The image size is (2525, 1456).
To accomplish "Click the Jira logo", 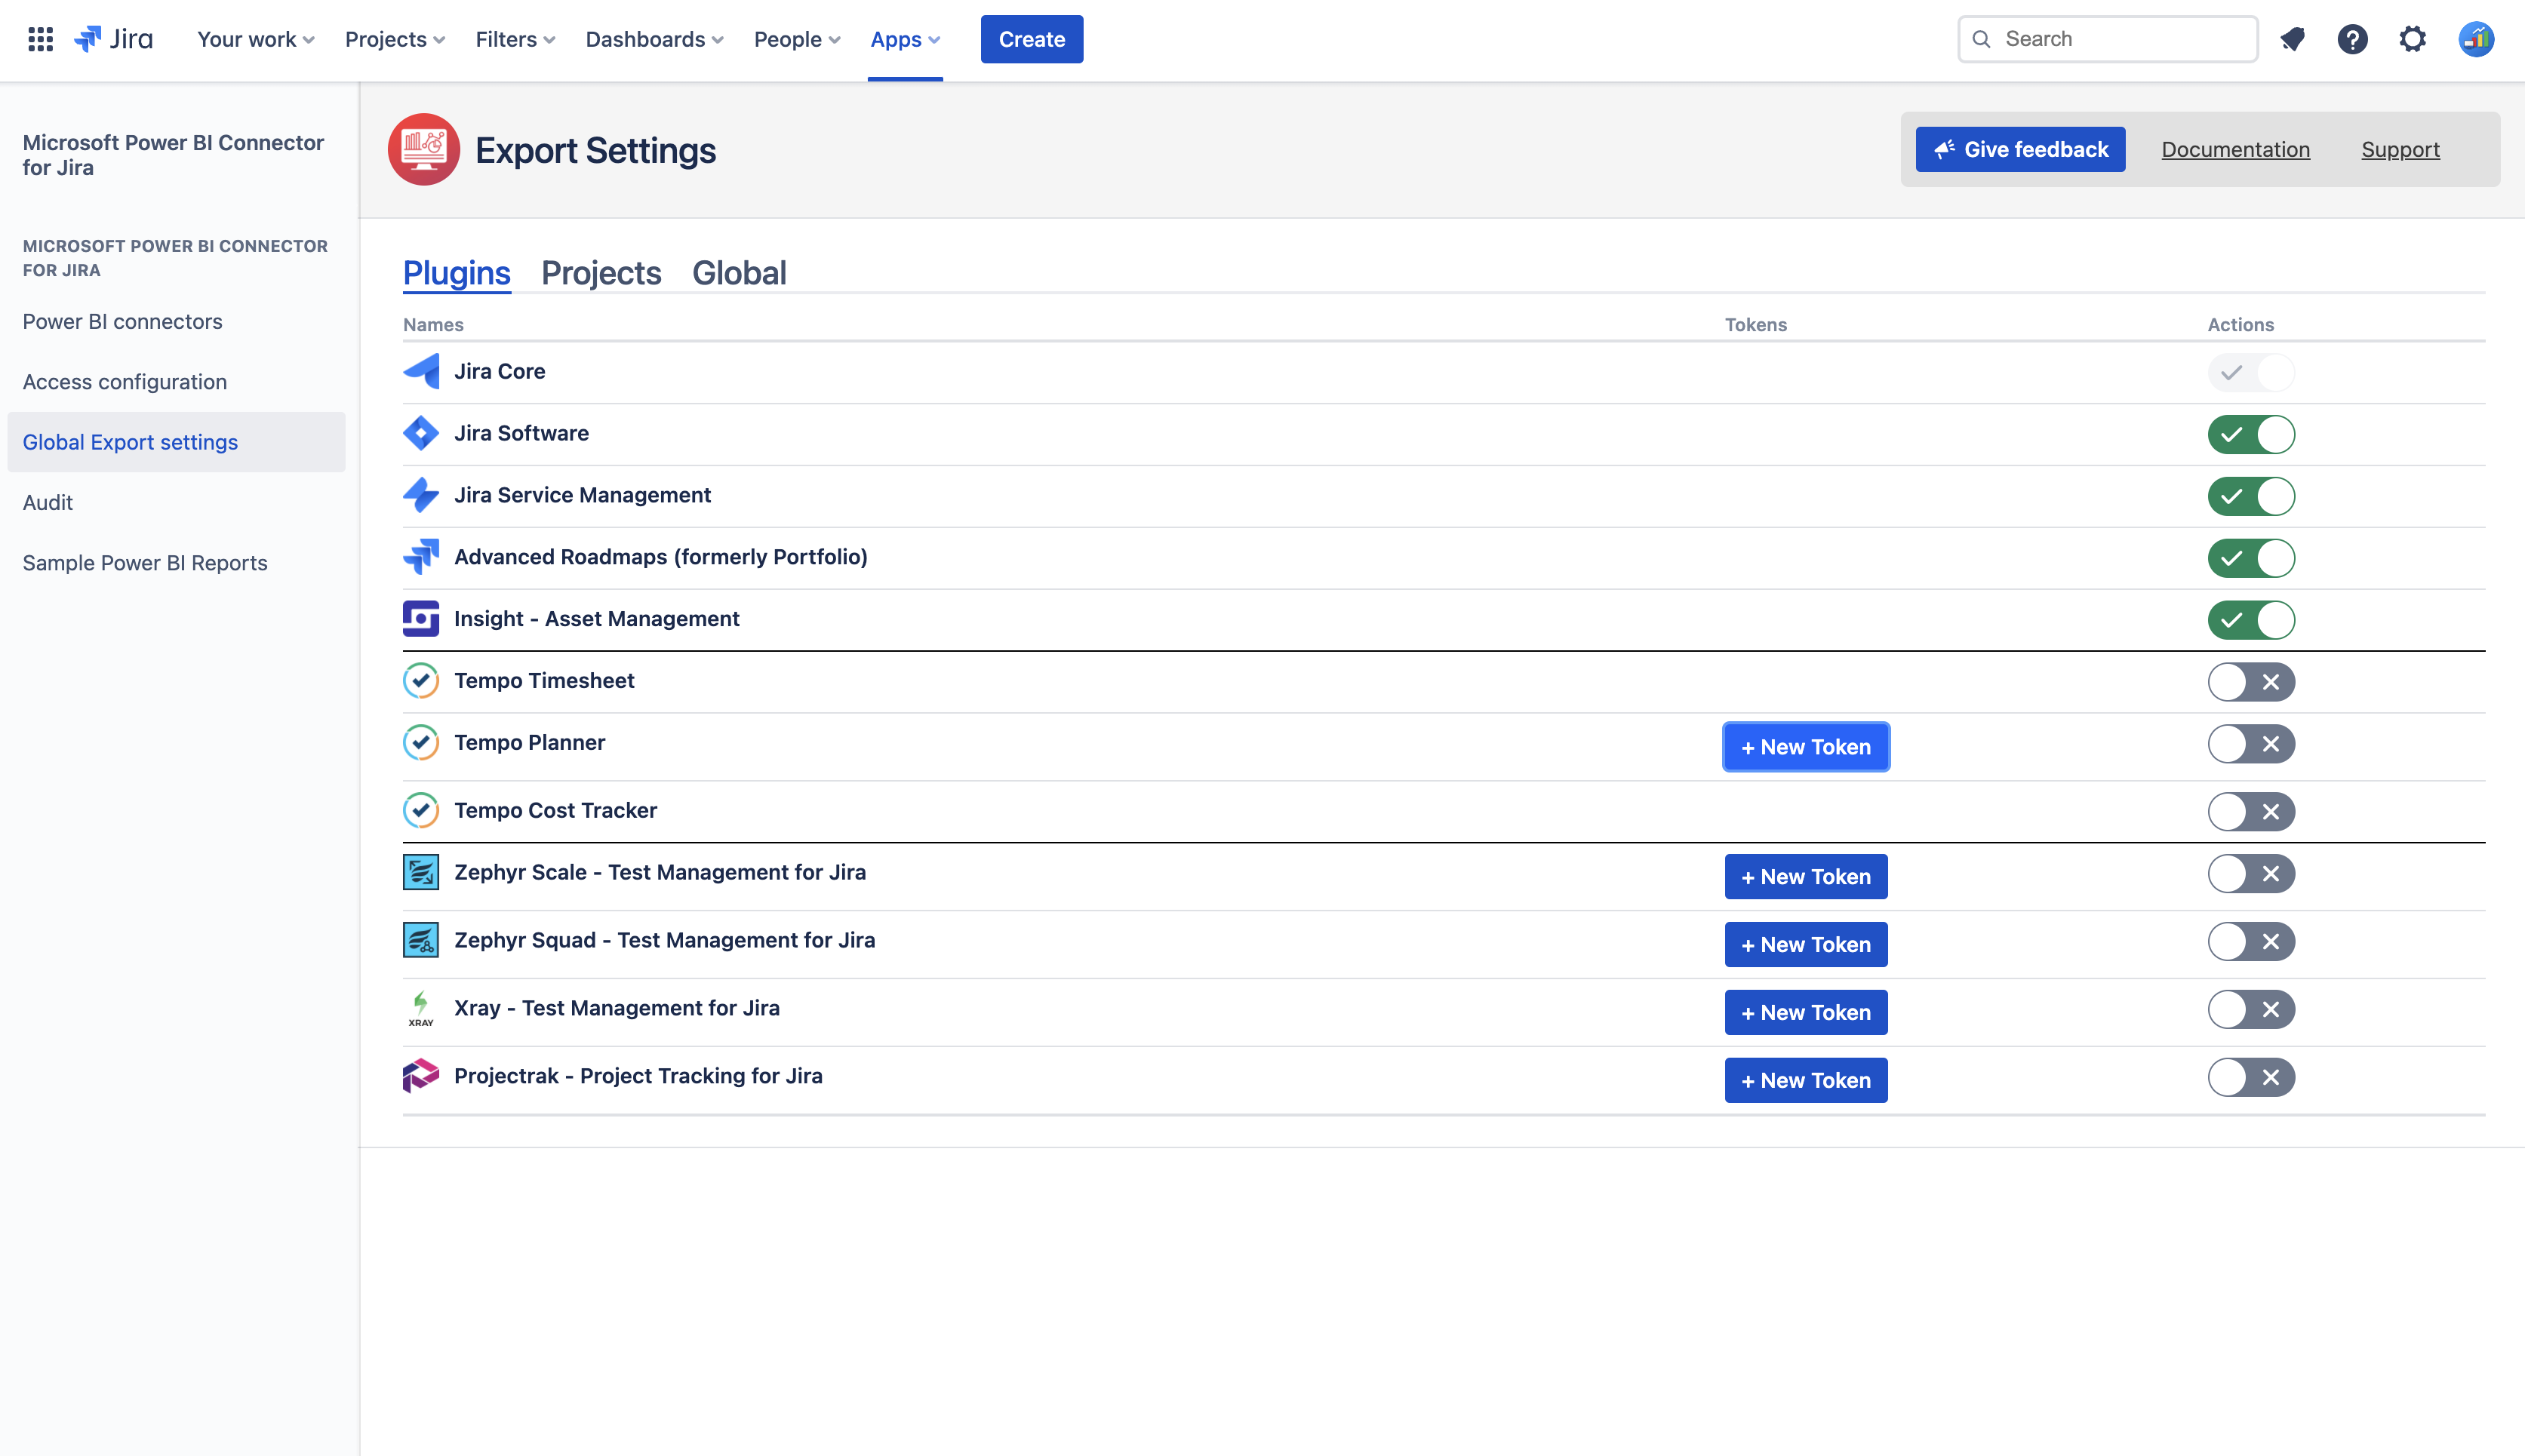I will point(114,39).
